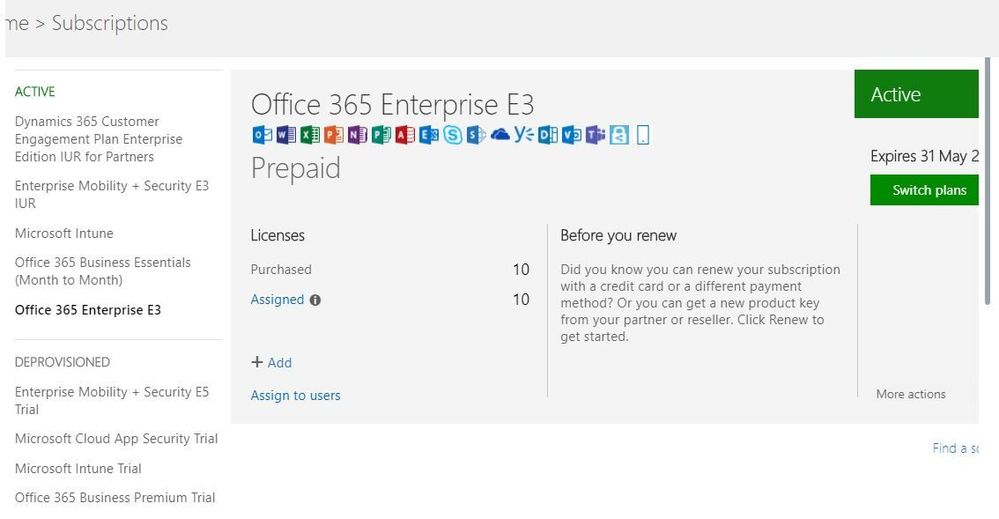Click the ACTIVE section header
The image size is (999, 519).
point(35,92)
